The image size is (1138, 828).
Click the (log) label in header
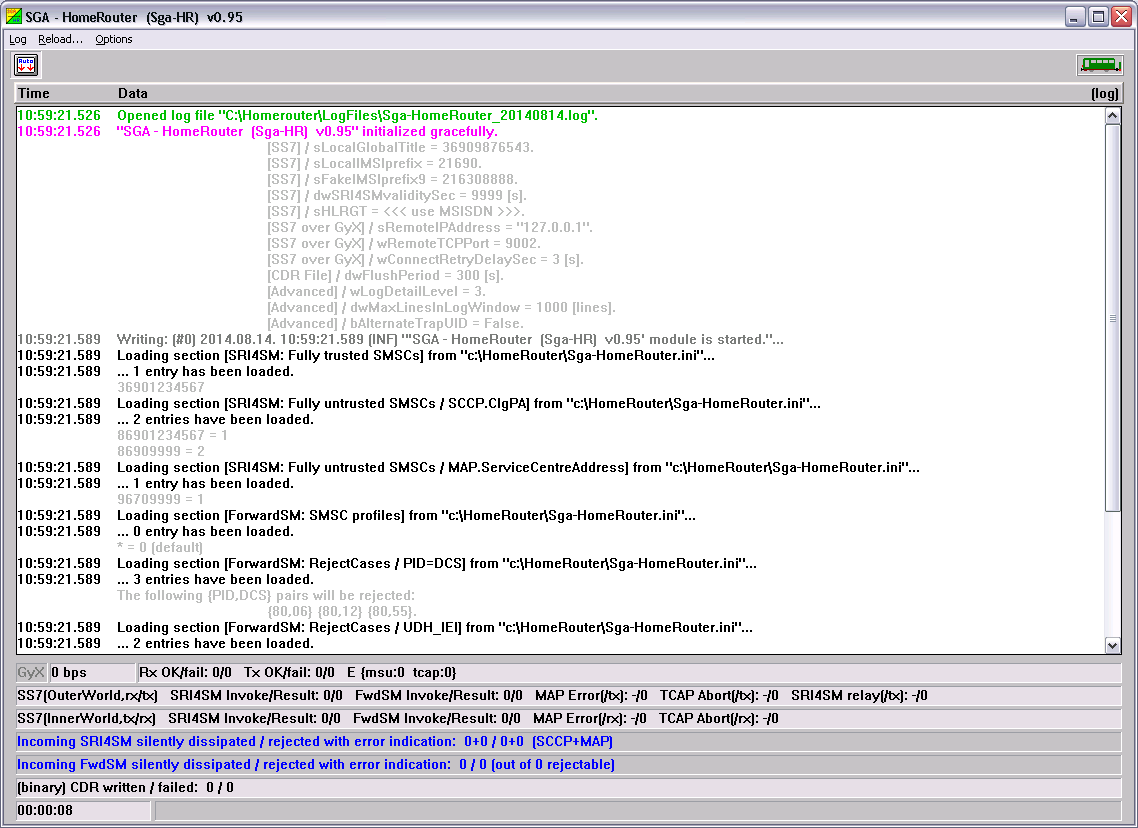(1104, 93)
